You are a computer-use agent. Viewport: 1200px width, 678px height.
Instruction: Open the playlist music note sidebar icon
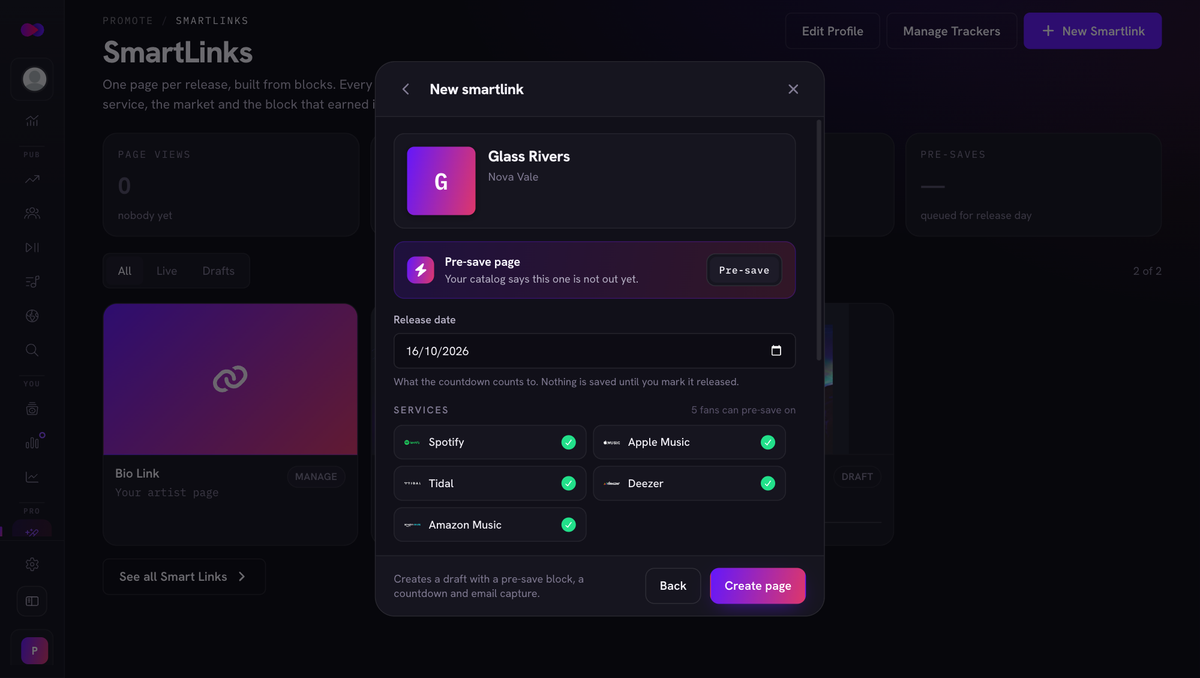(x=32, y=282)
